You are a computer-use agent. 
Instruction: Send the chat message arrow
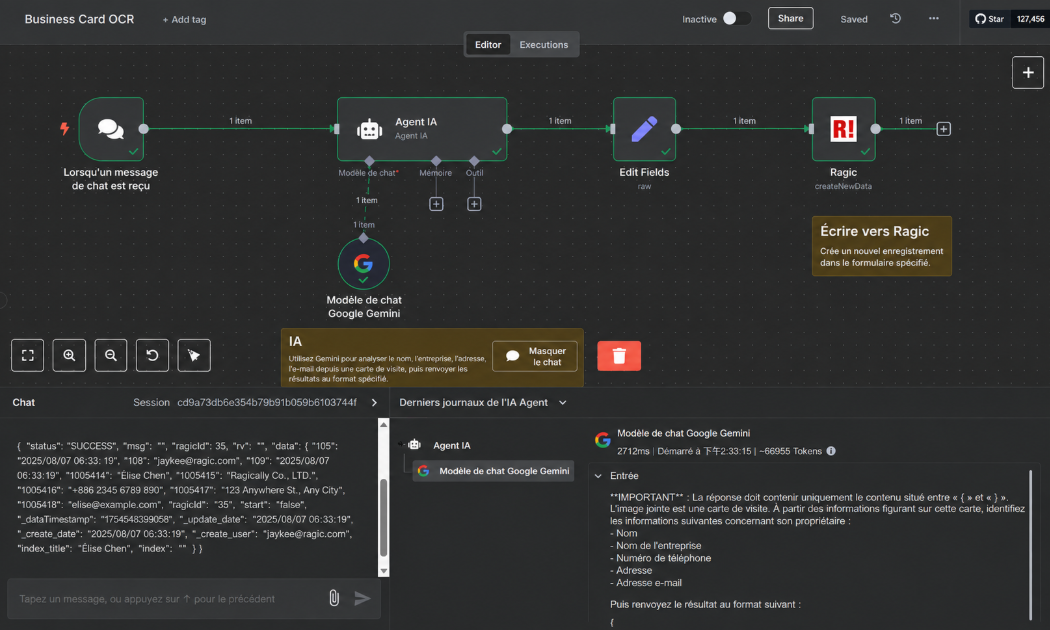click(362, 598)
